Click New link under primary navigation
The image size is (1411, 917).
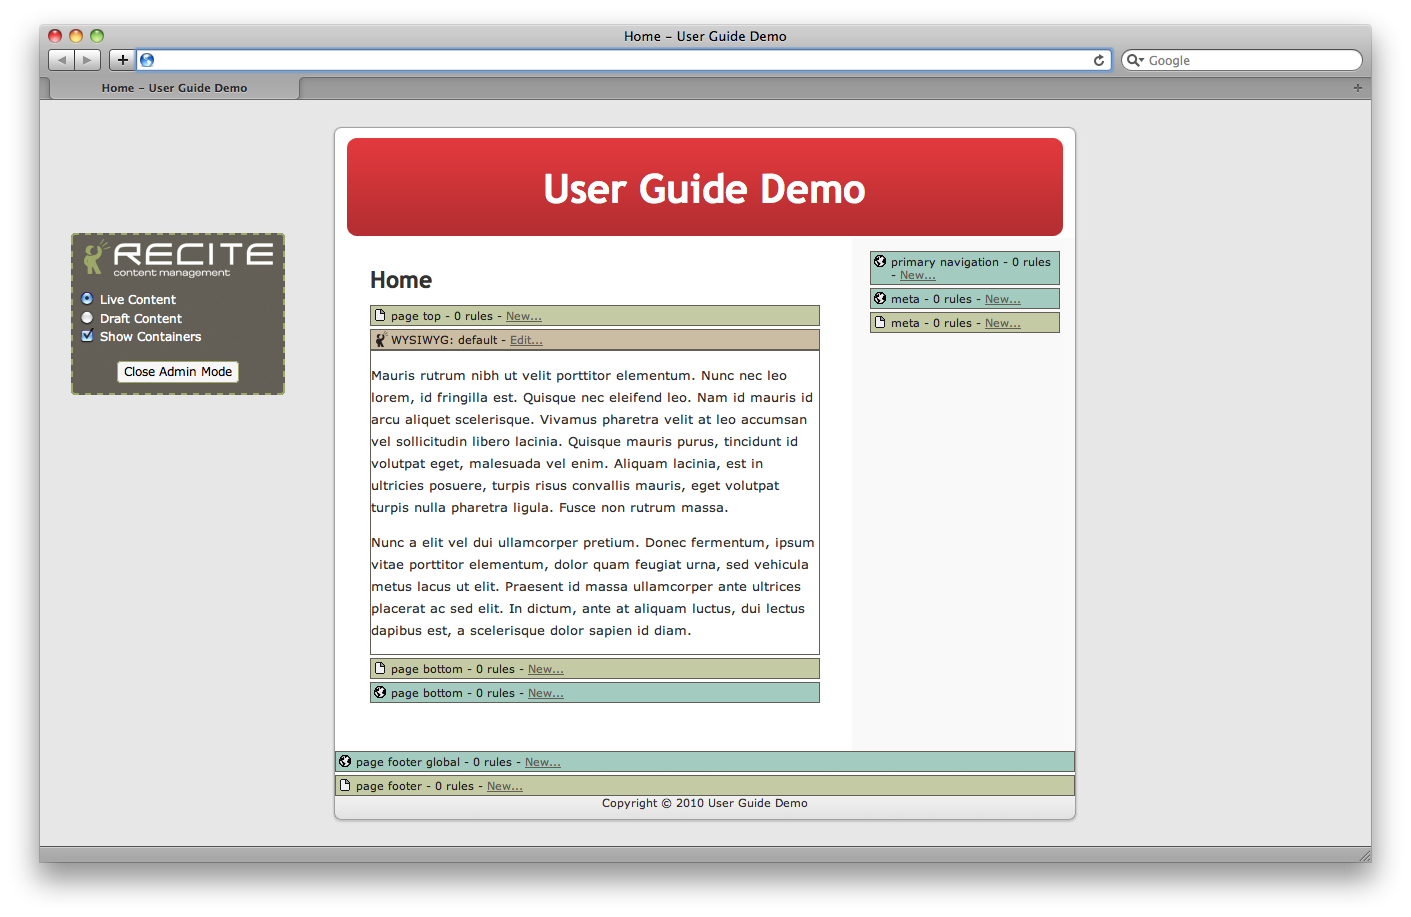tap(918, 275)
